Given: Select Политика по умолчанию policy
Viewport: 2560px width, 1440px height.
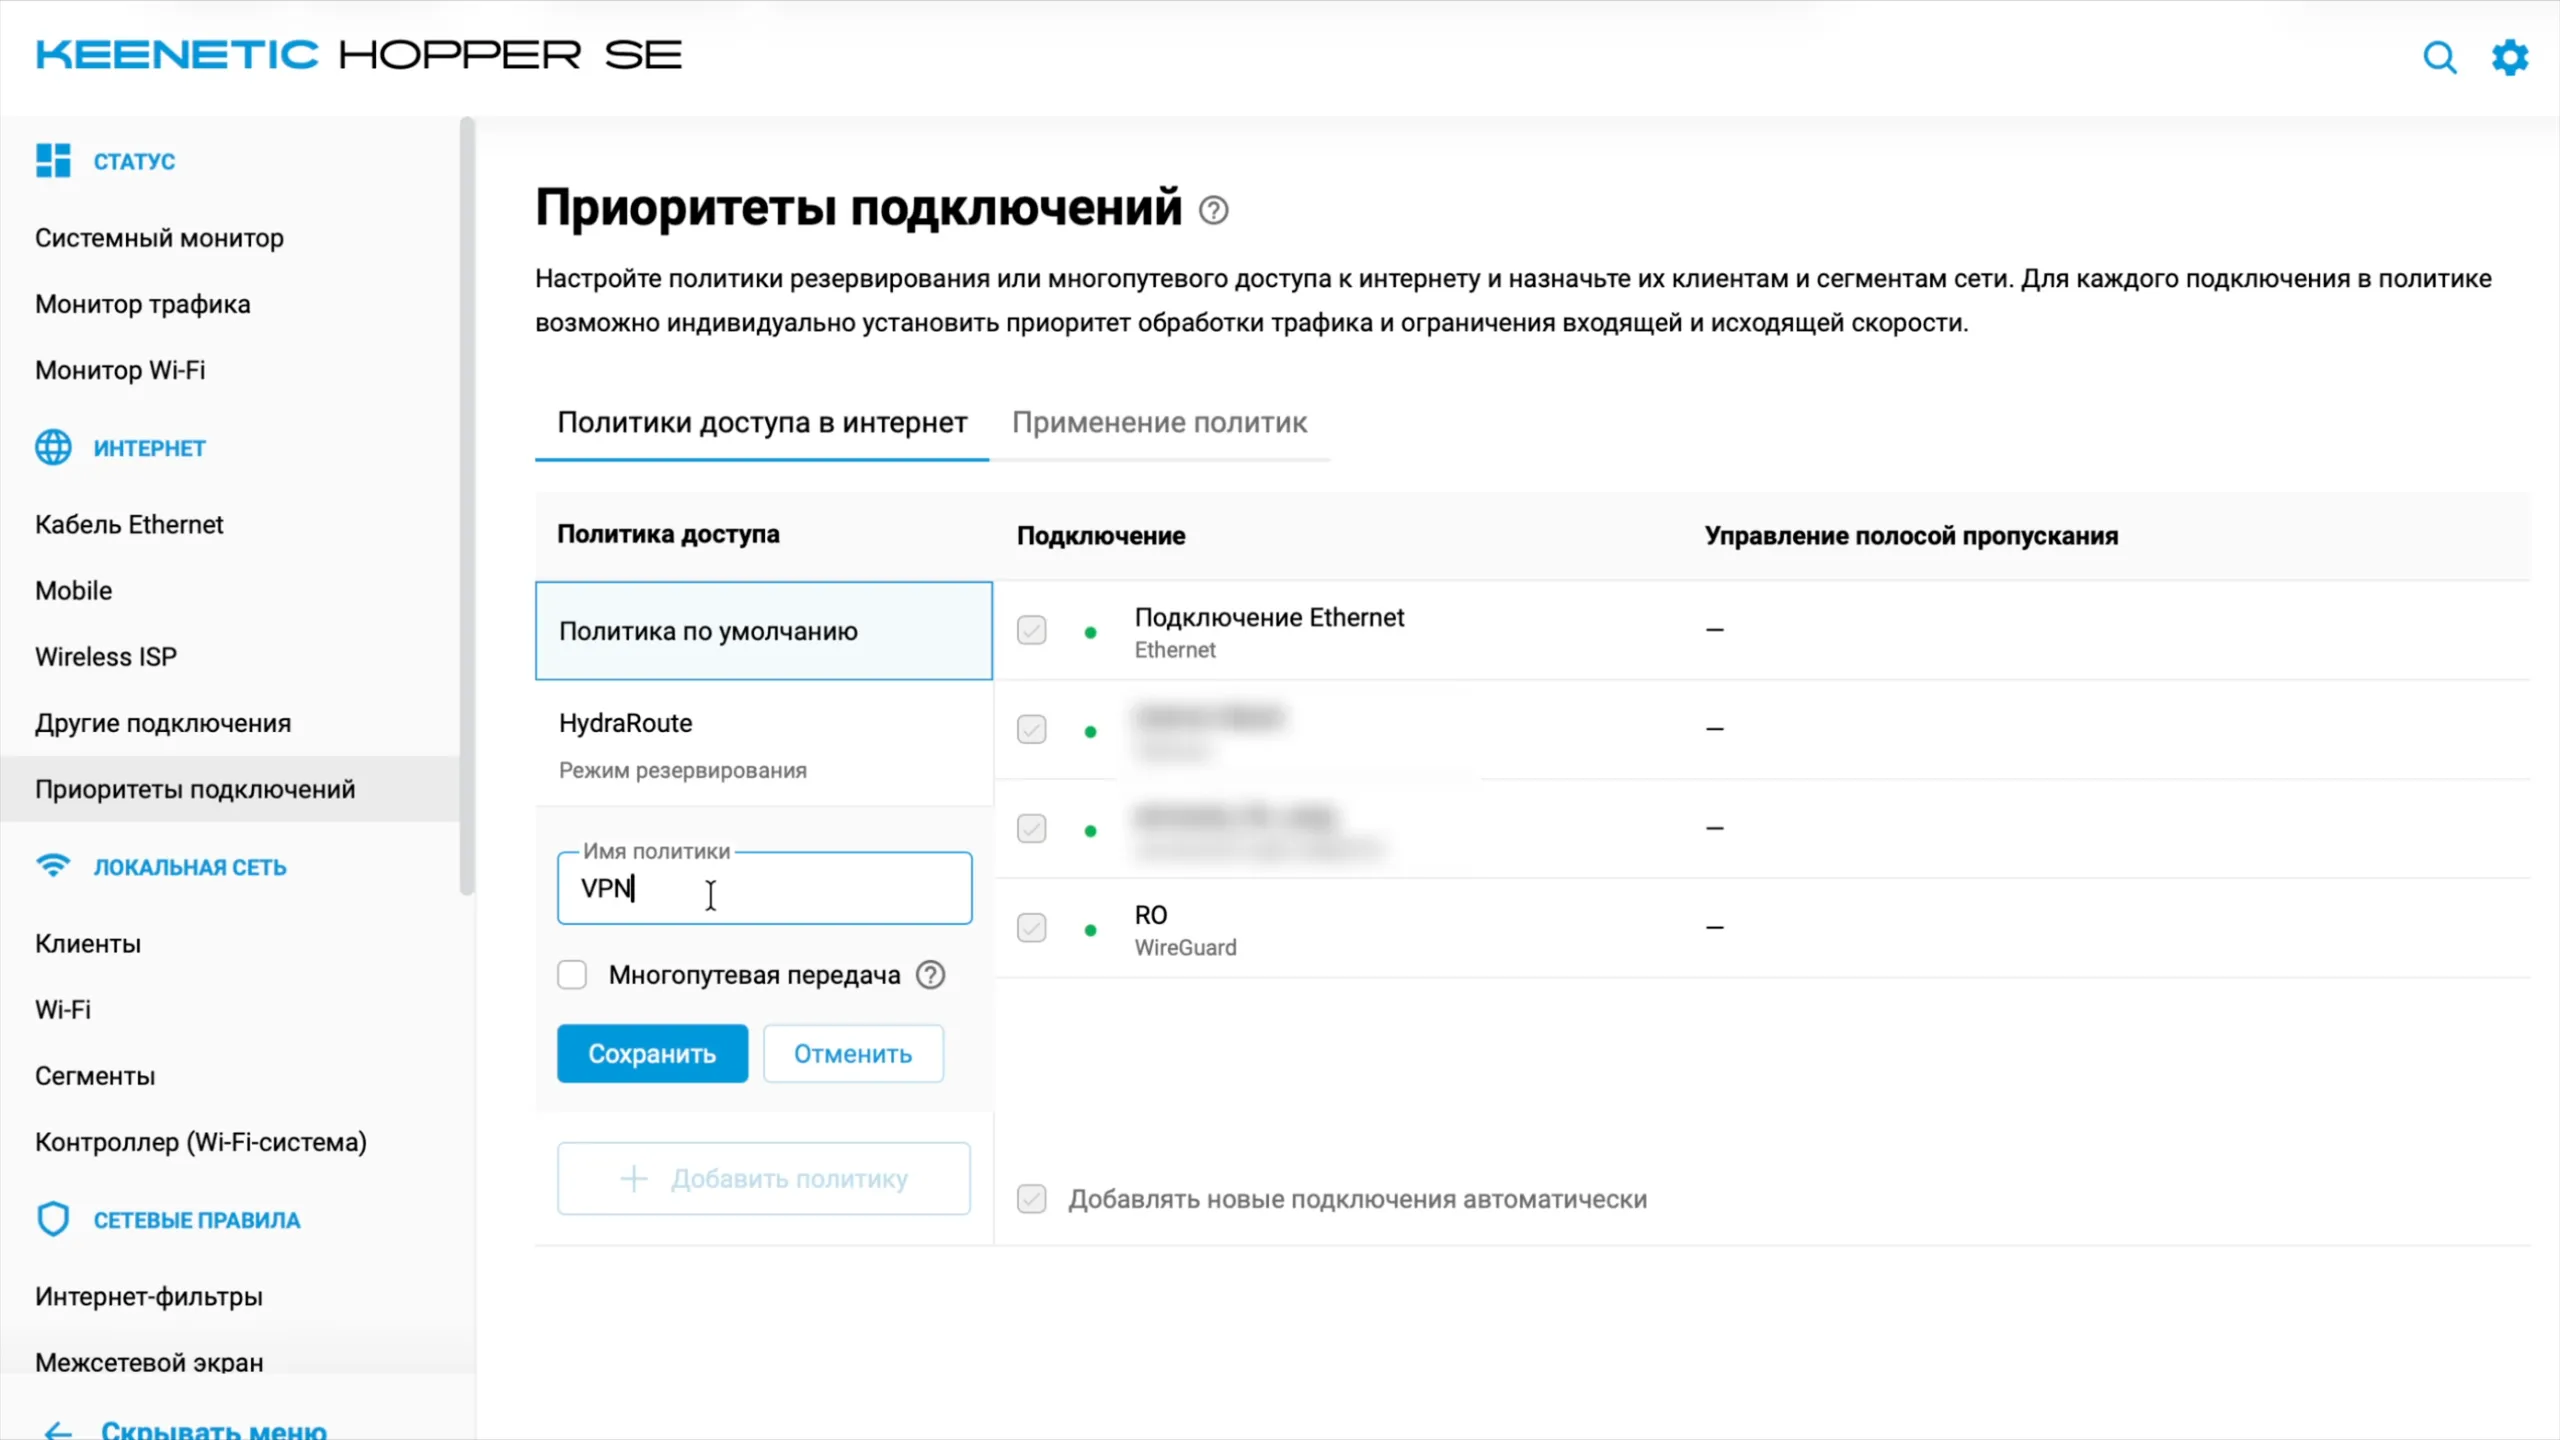Looking at the screenshot, I should 764,631.
